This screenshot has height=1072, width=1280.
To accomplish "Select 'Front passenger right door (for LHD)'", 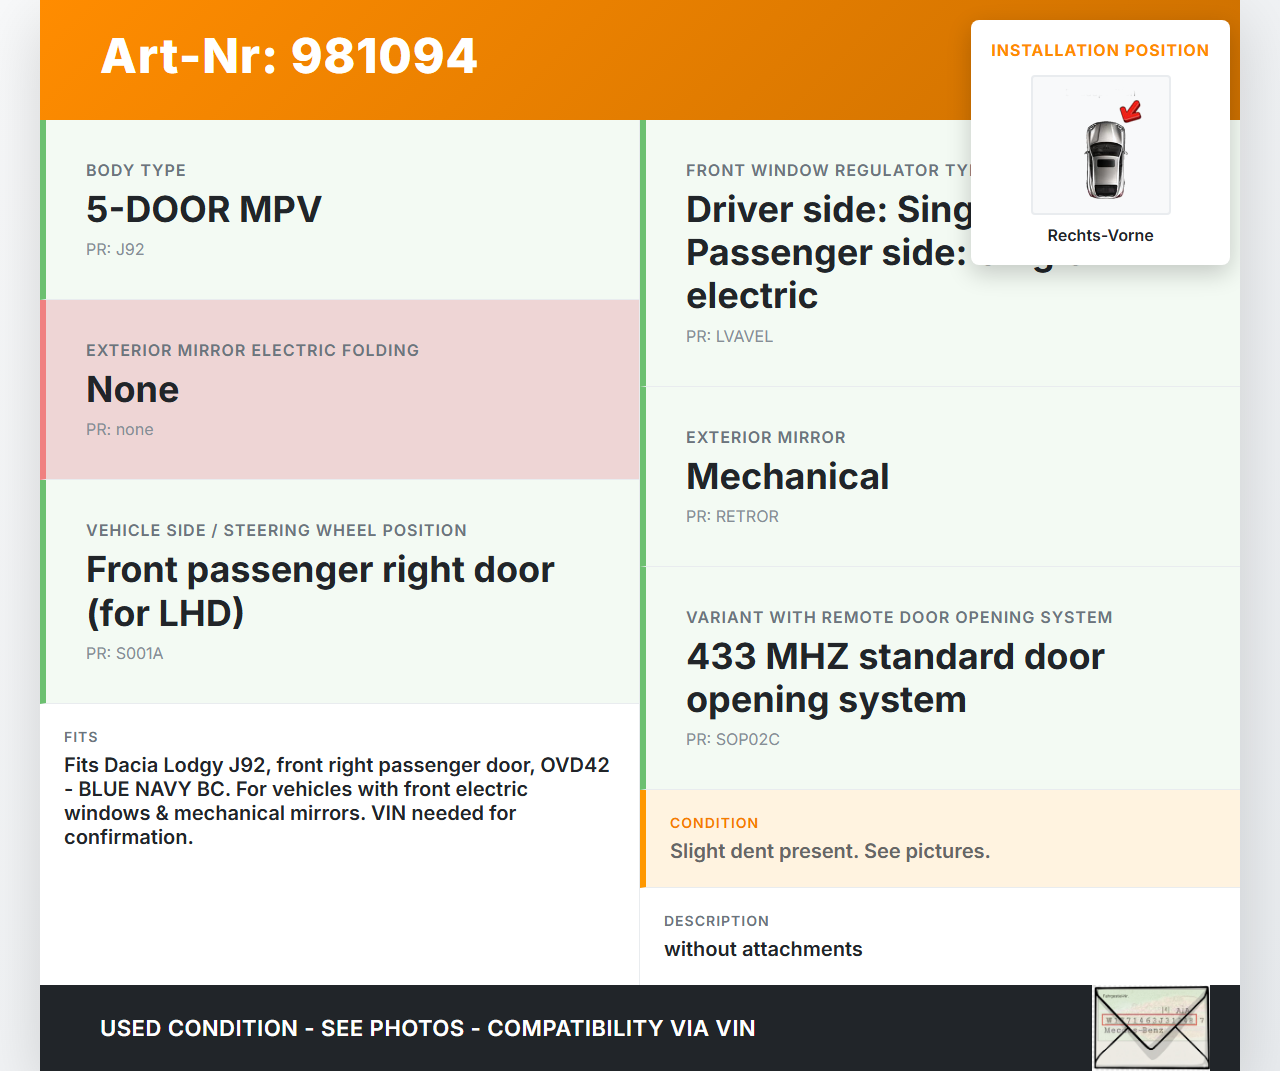I will click(320, 591).
